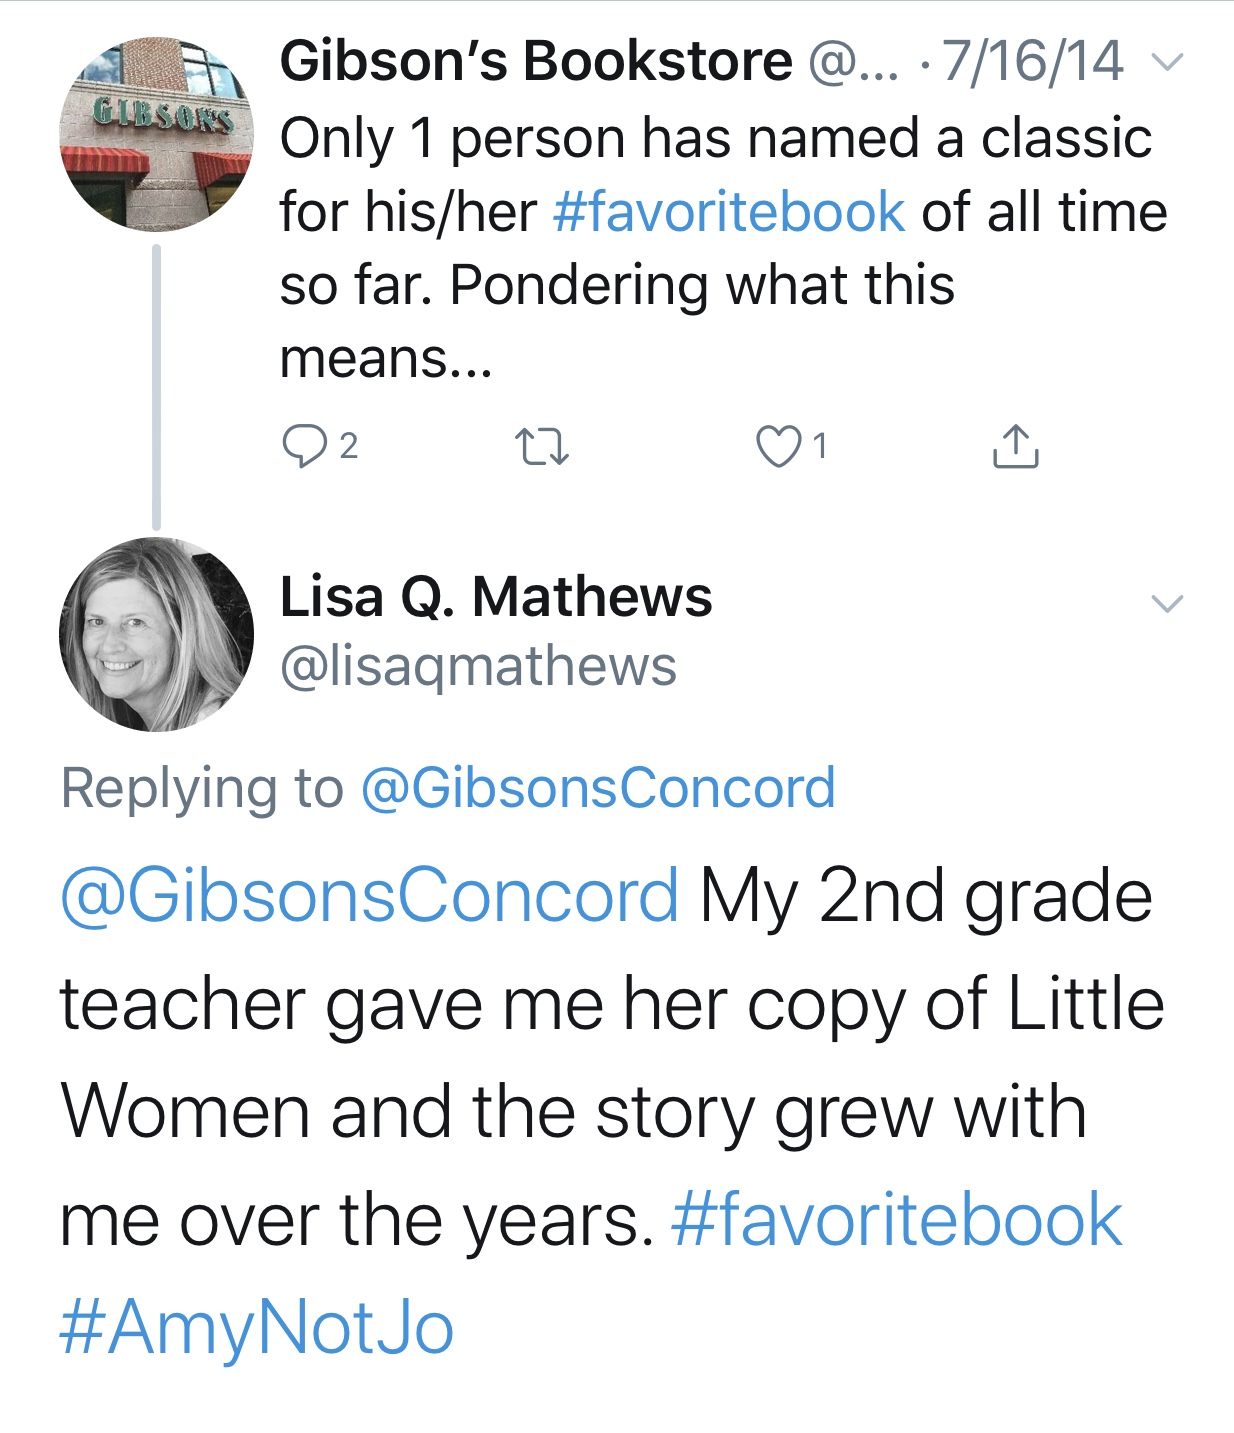The width and height of the screenshot is (1234, 1433).
Task: Open the chevron menu on Gibson's tweet
Action: [x=1167, y=62]
